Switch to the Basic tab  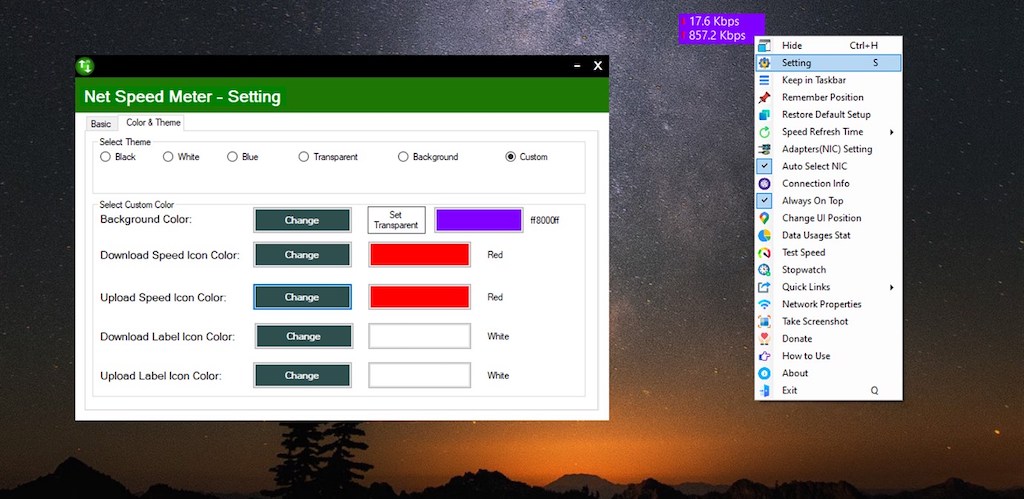(101, 124)
